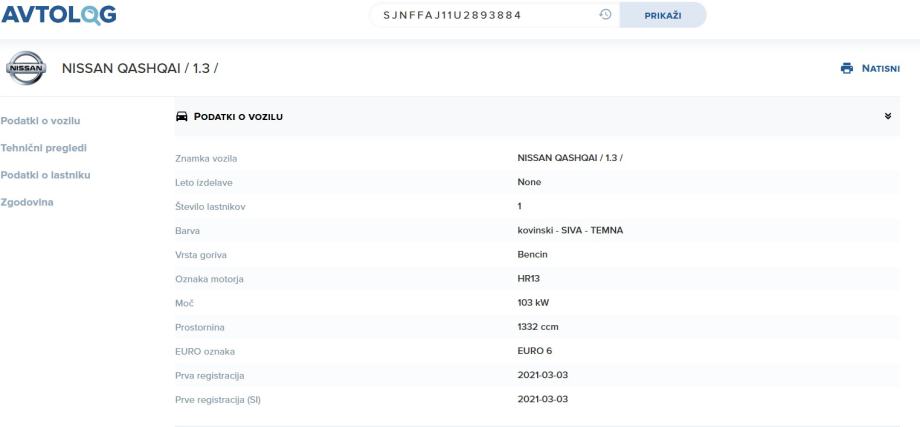Select the displacement value 1332 ccm
Viewport: 920px width, 427px height.
pyautogui.click(x=538, y=327)
